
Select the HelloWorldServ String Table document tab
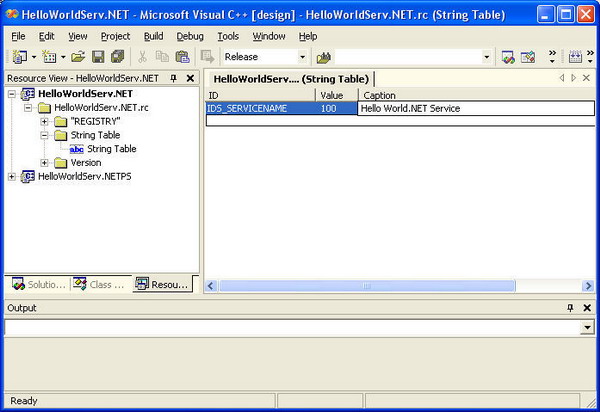291,79
